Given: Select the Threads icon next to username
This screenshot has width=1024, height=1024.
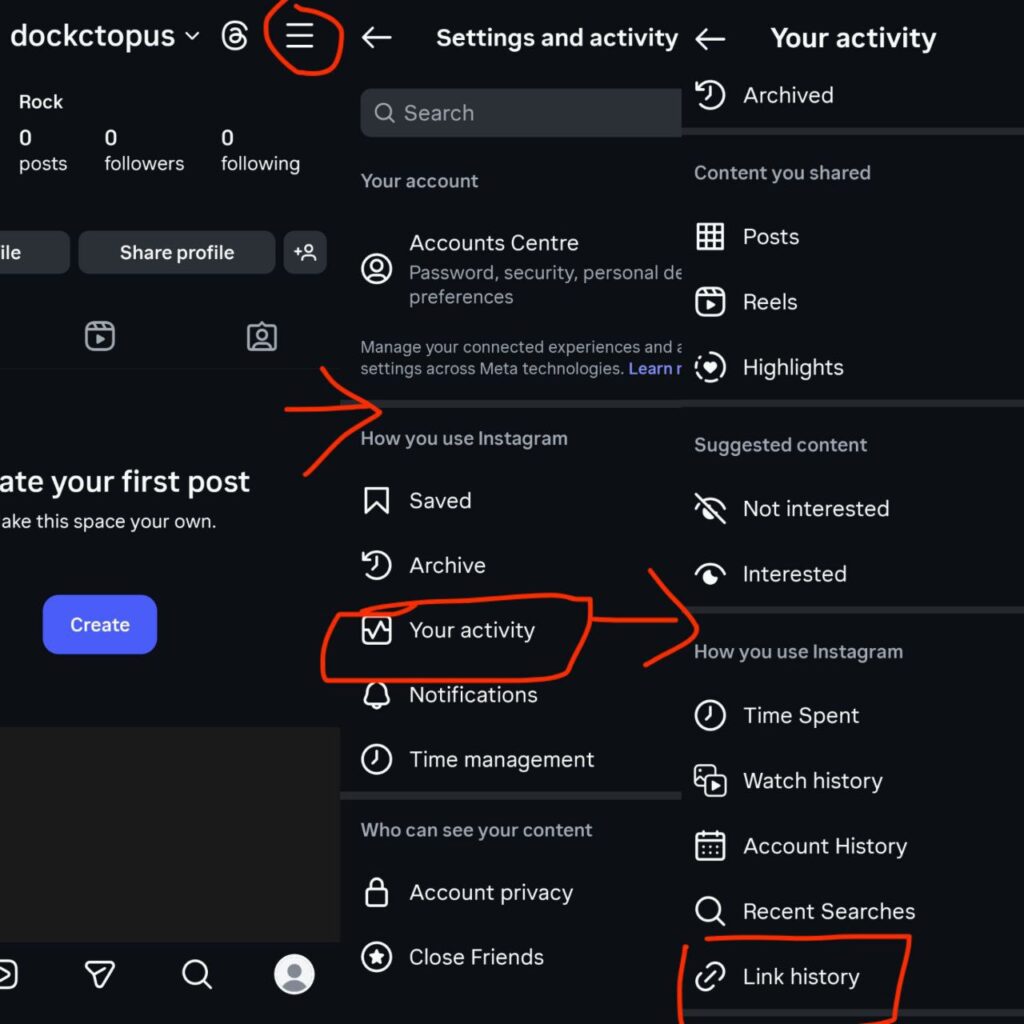Looking at the screenshot, I should (236, 35).
